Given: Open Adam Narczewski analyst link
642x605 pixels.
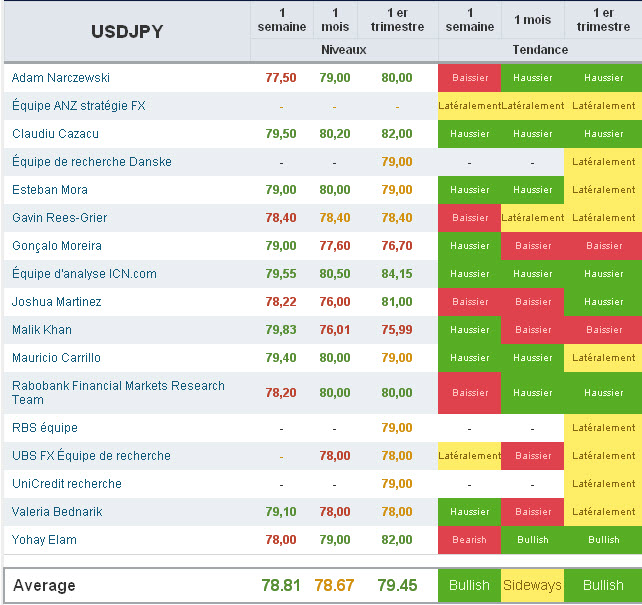Looking at the screenshot, I should point(61,78).
